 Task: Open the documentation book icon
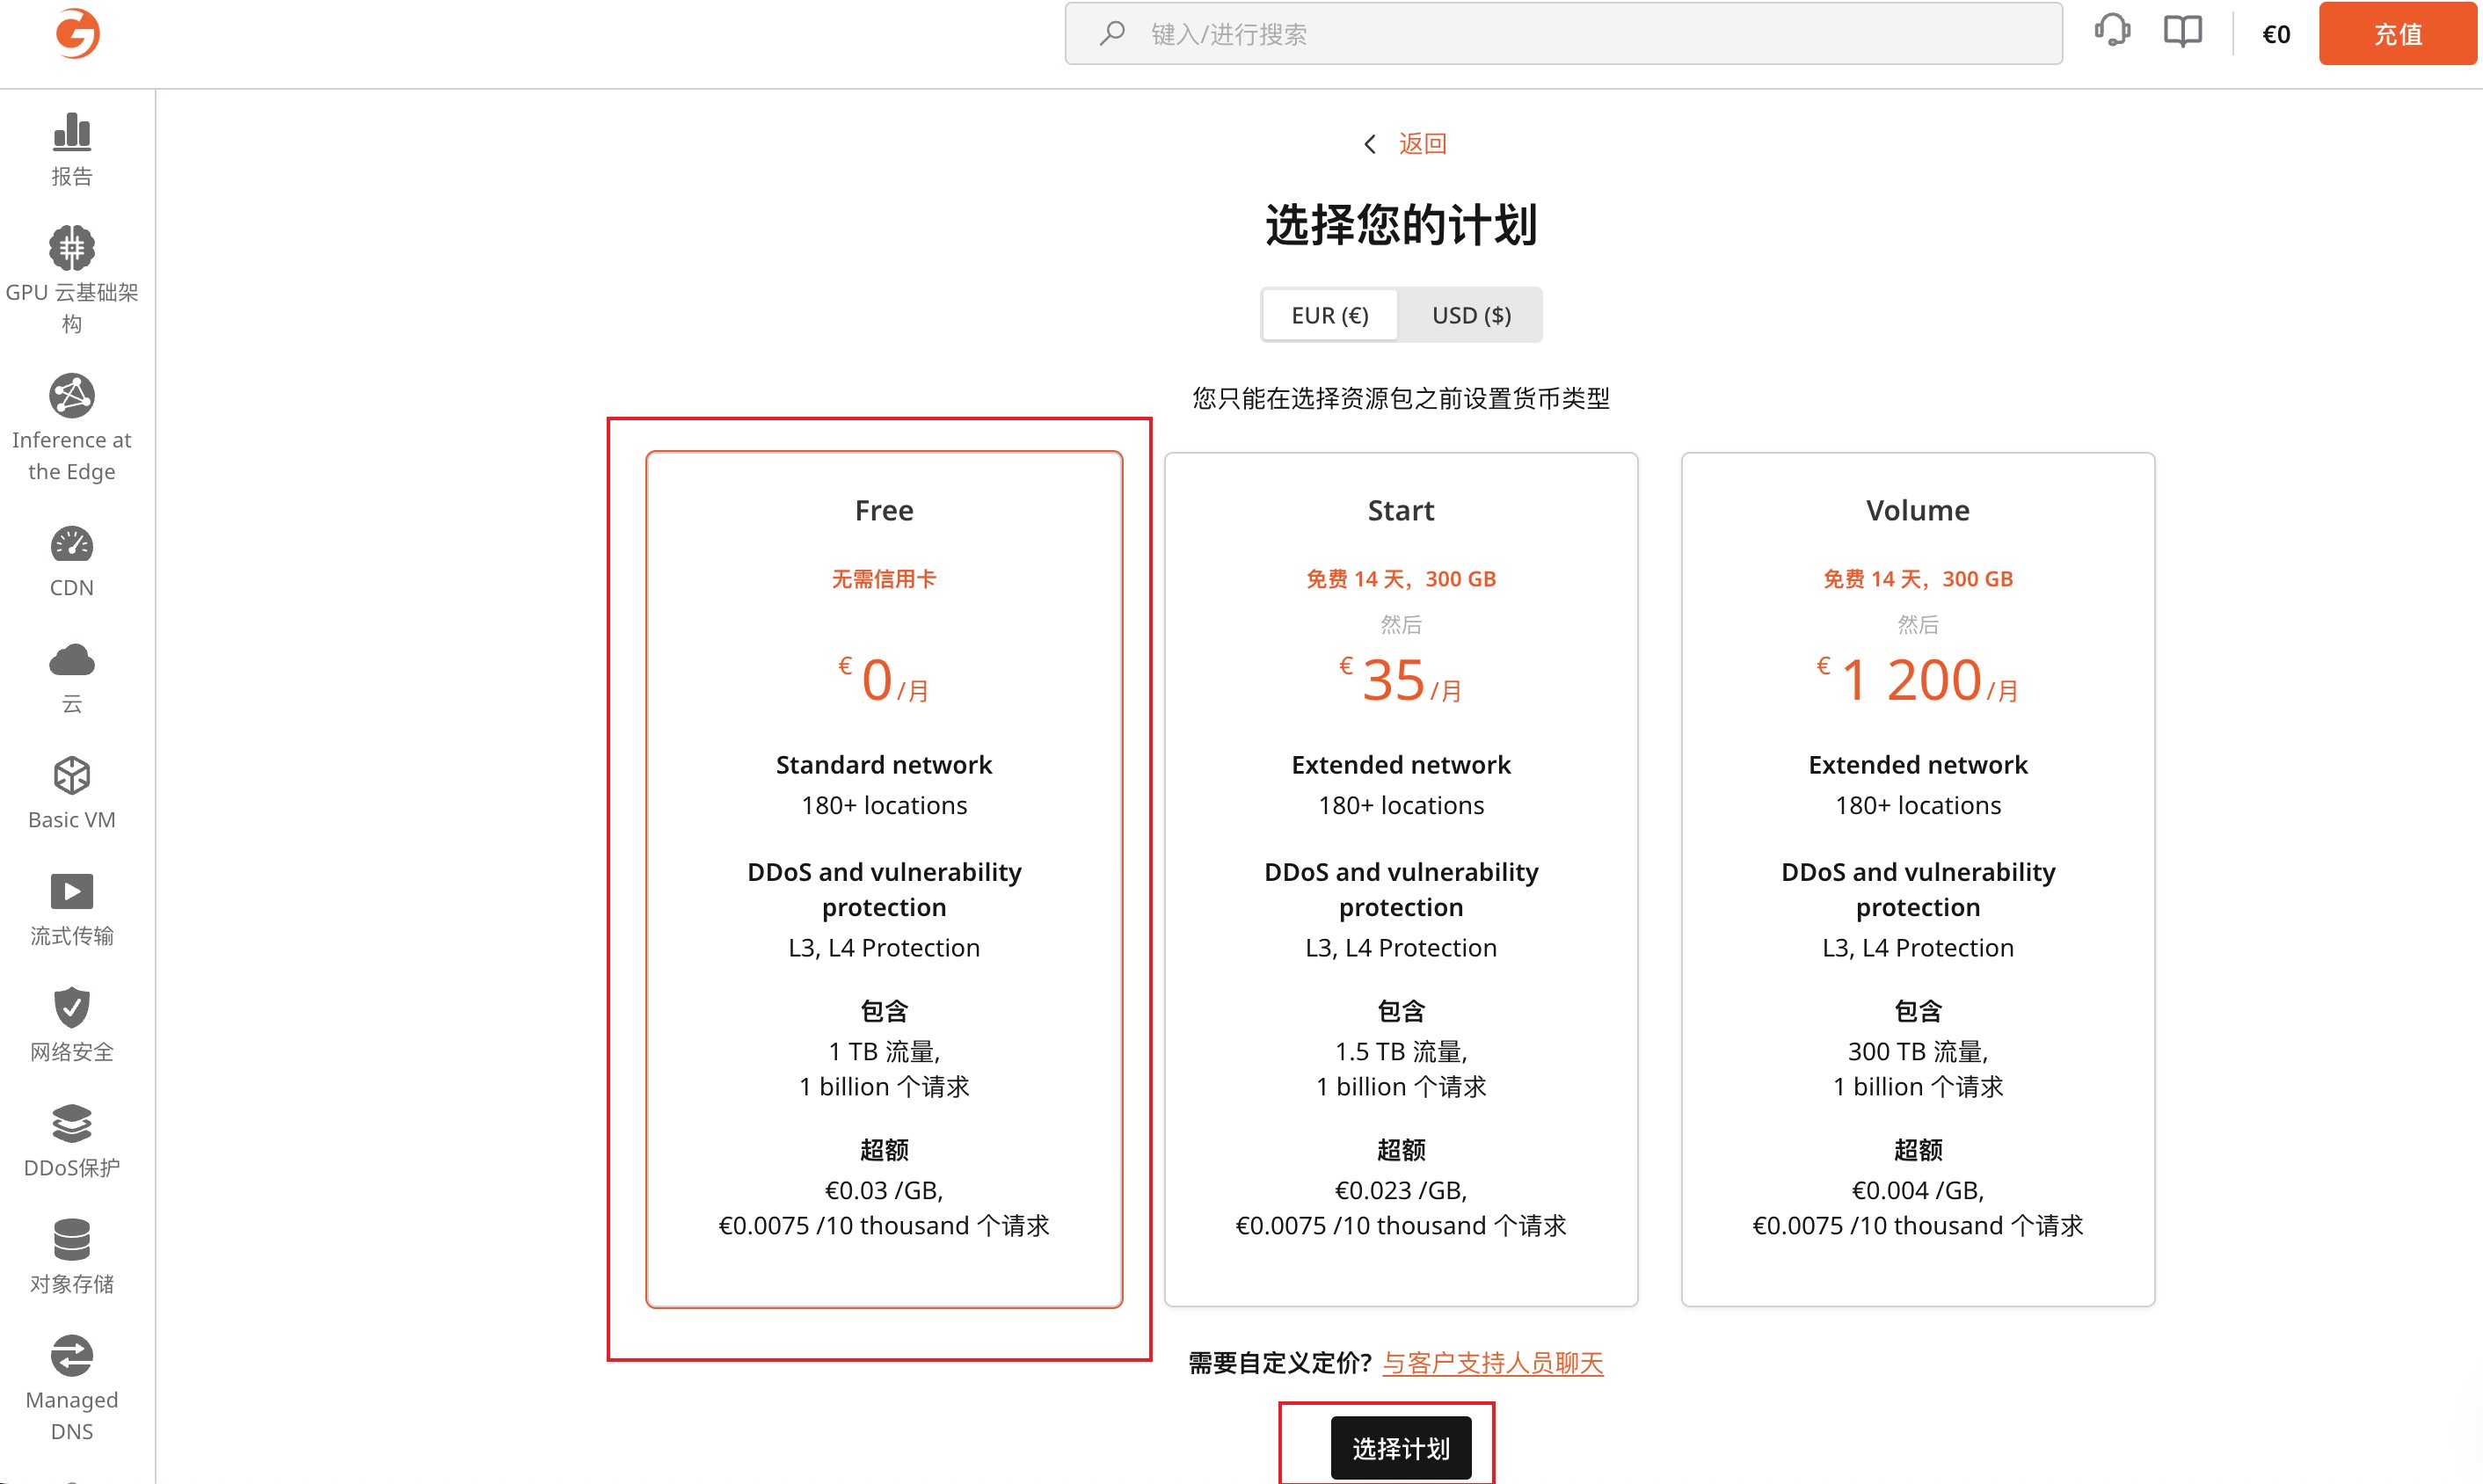pos(2182,32)
